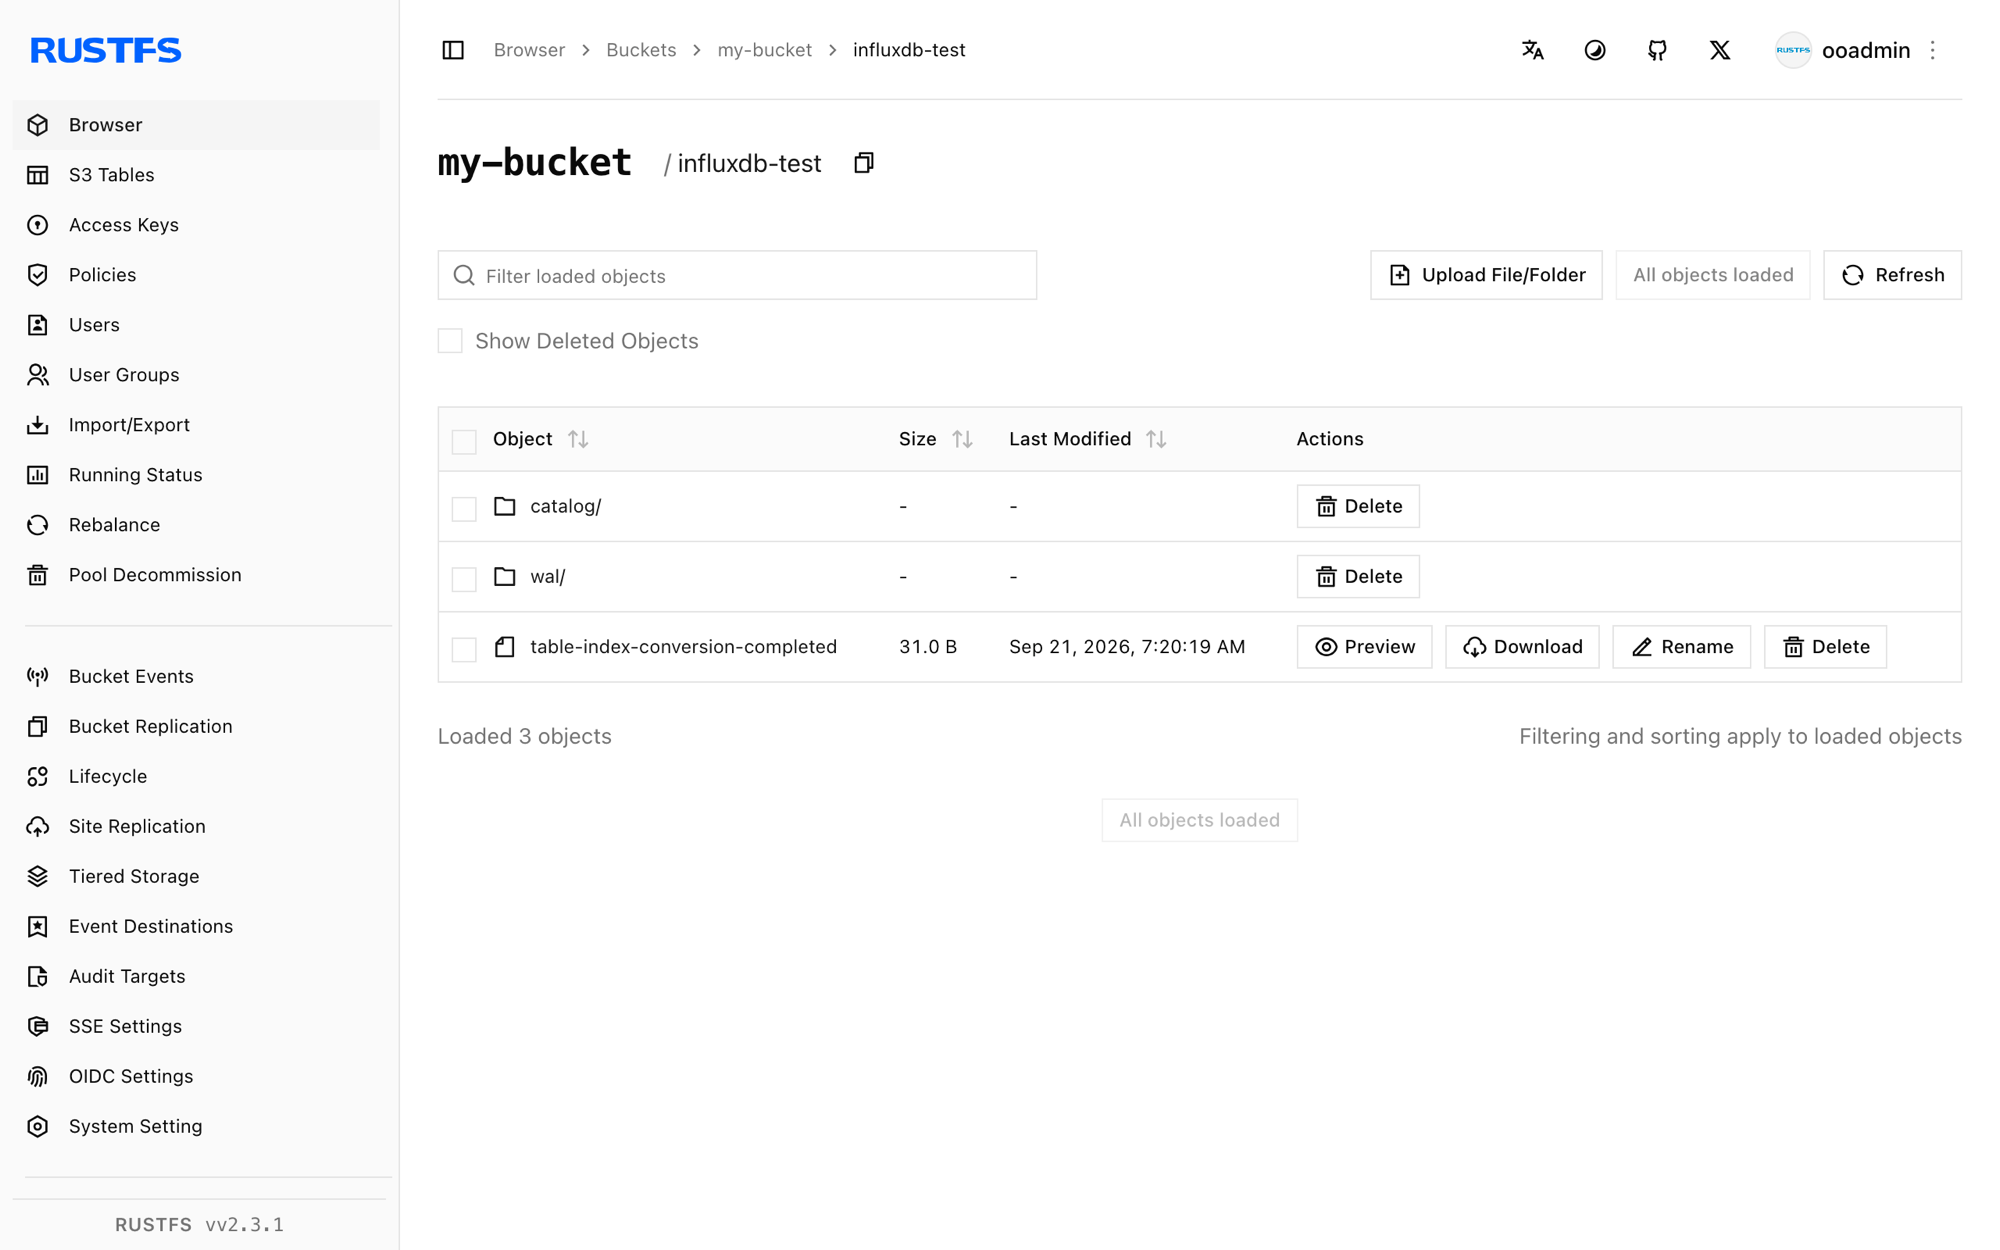Open Lifecycle in sidebar

(x=196, y=777)
